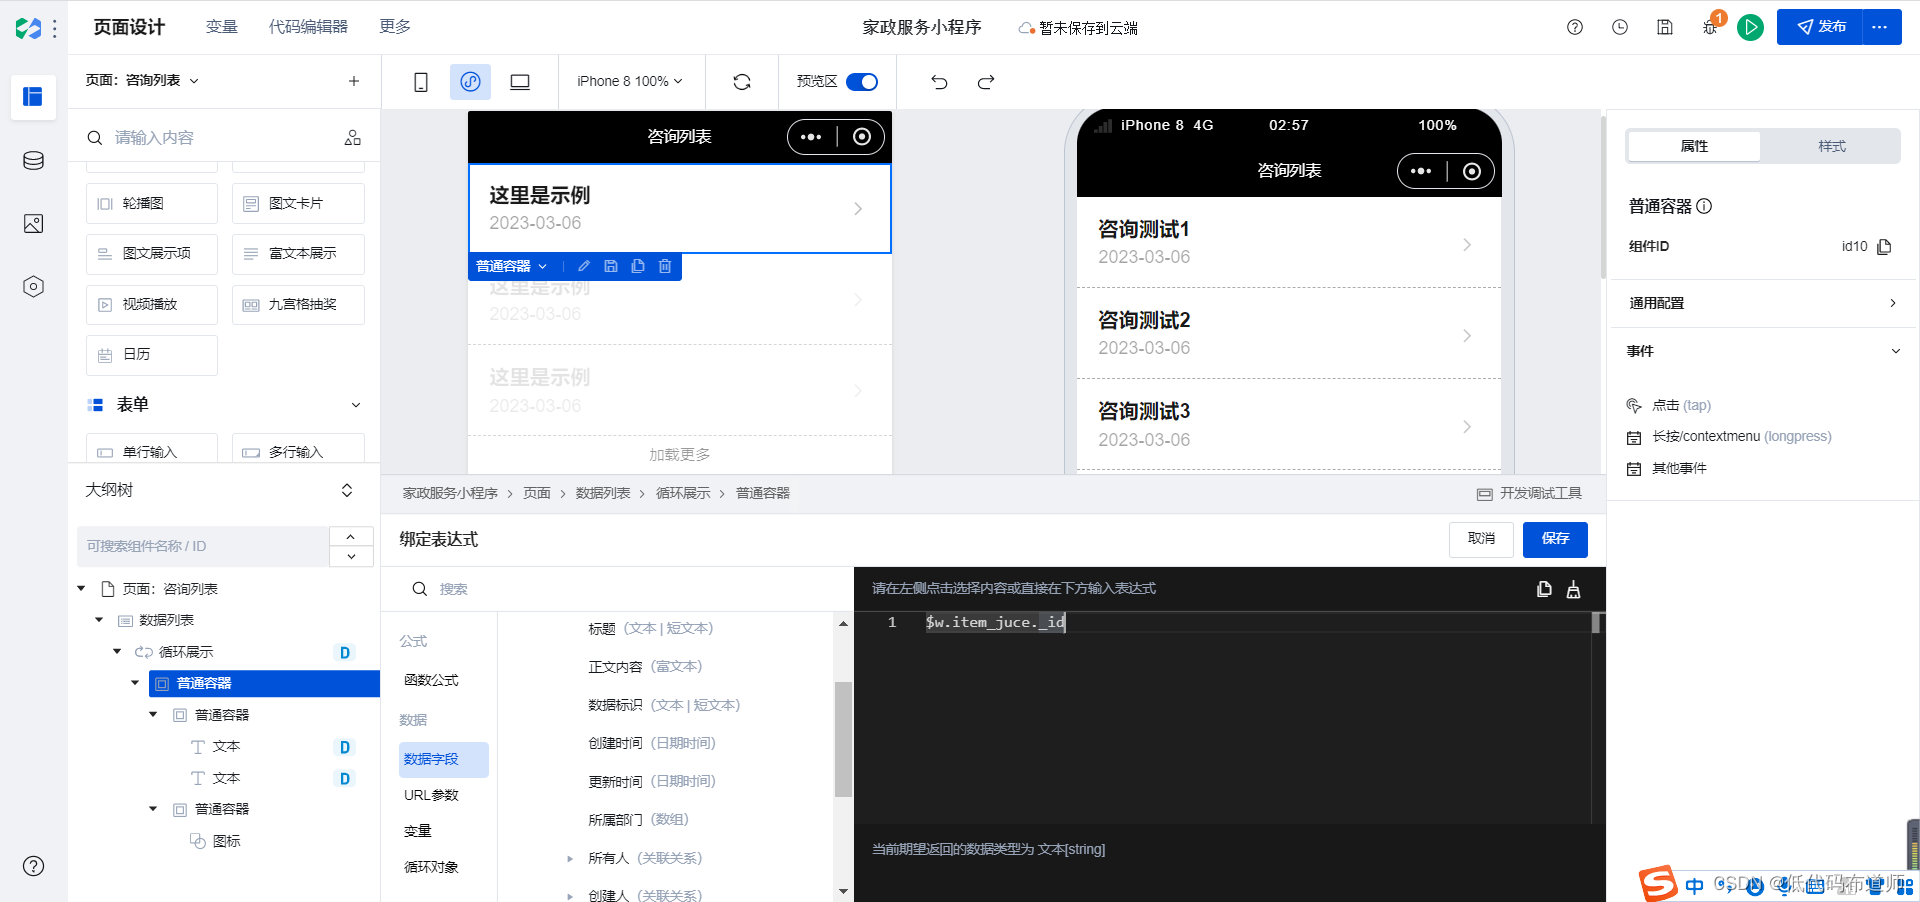This screenshot has height=902, width=1920.
Task: Select the mini program preview icon
Action: 470,82
